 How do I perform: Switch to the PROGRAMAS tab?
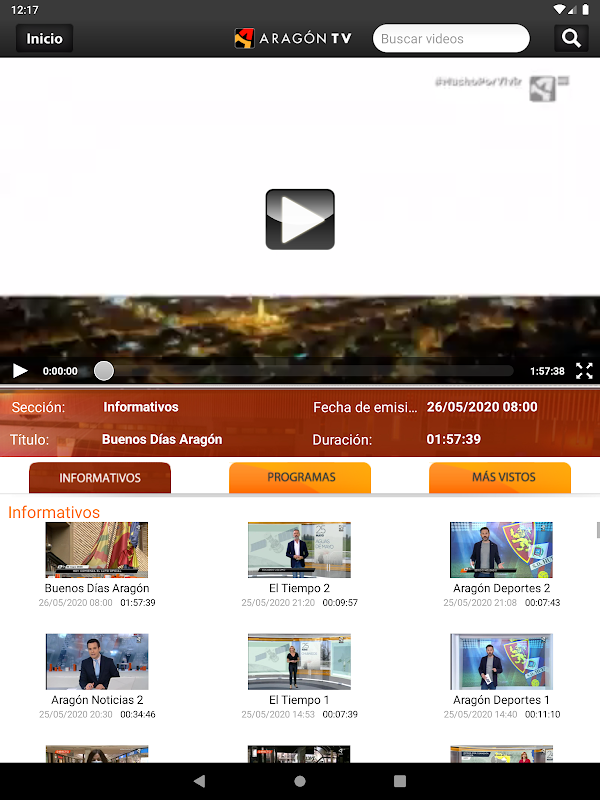pyautogui.click(x=300, y=478)
